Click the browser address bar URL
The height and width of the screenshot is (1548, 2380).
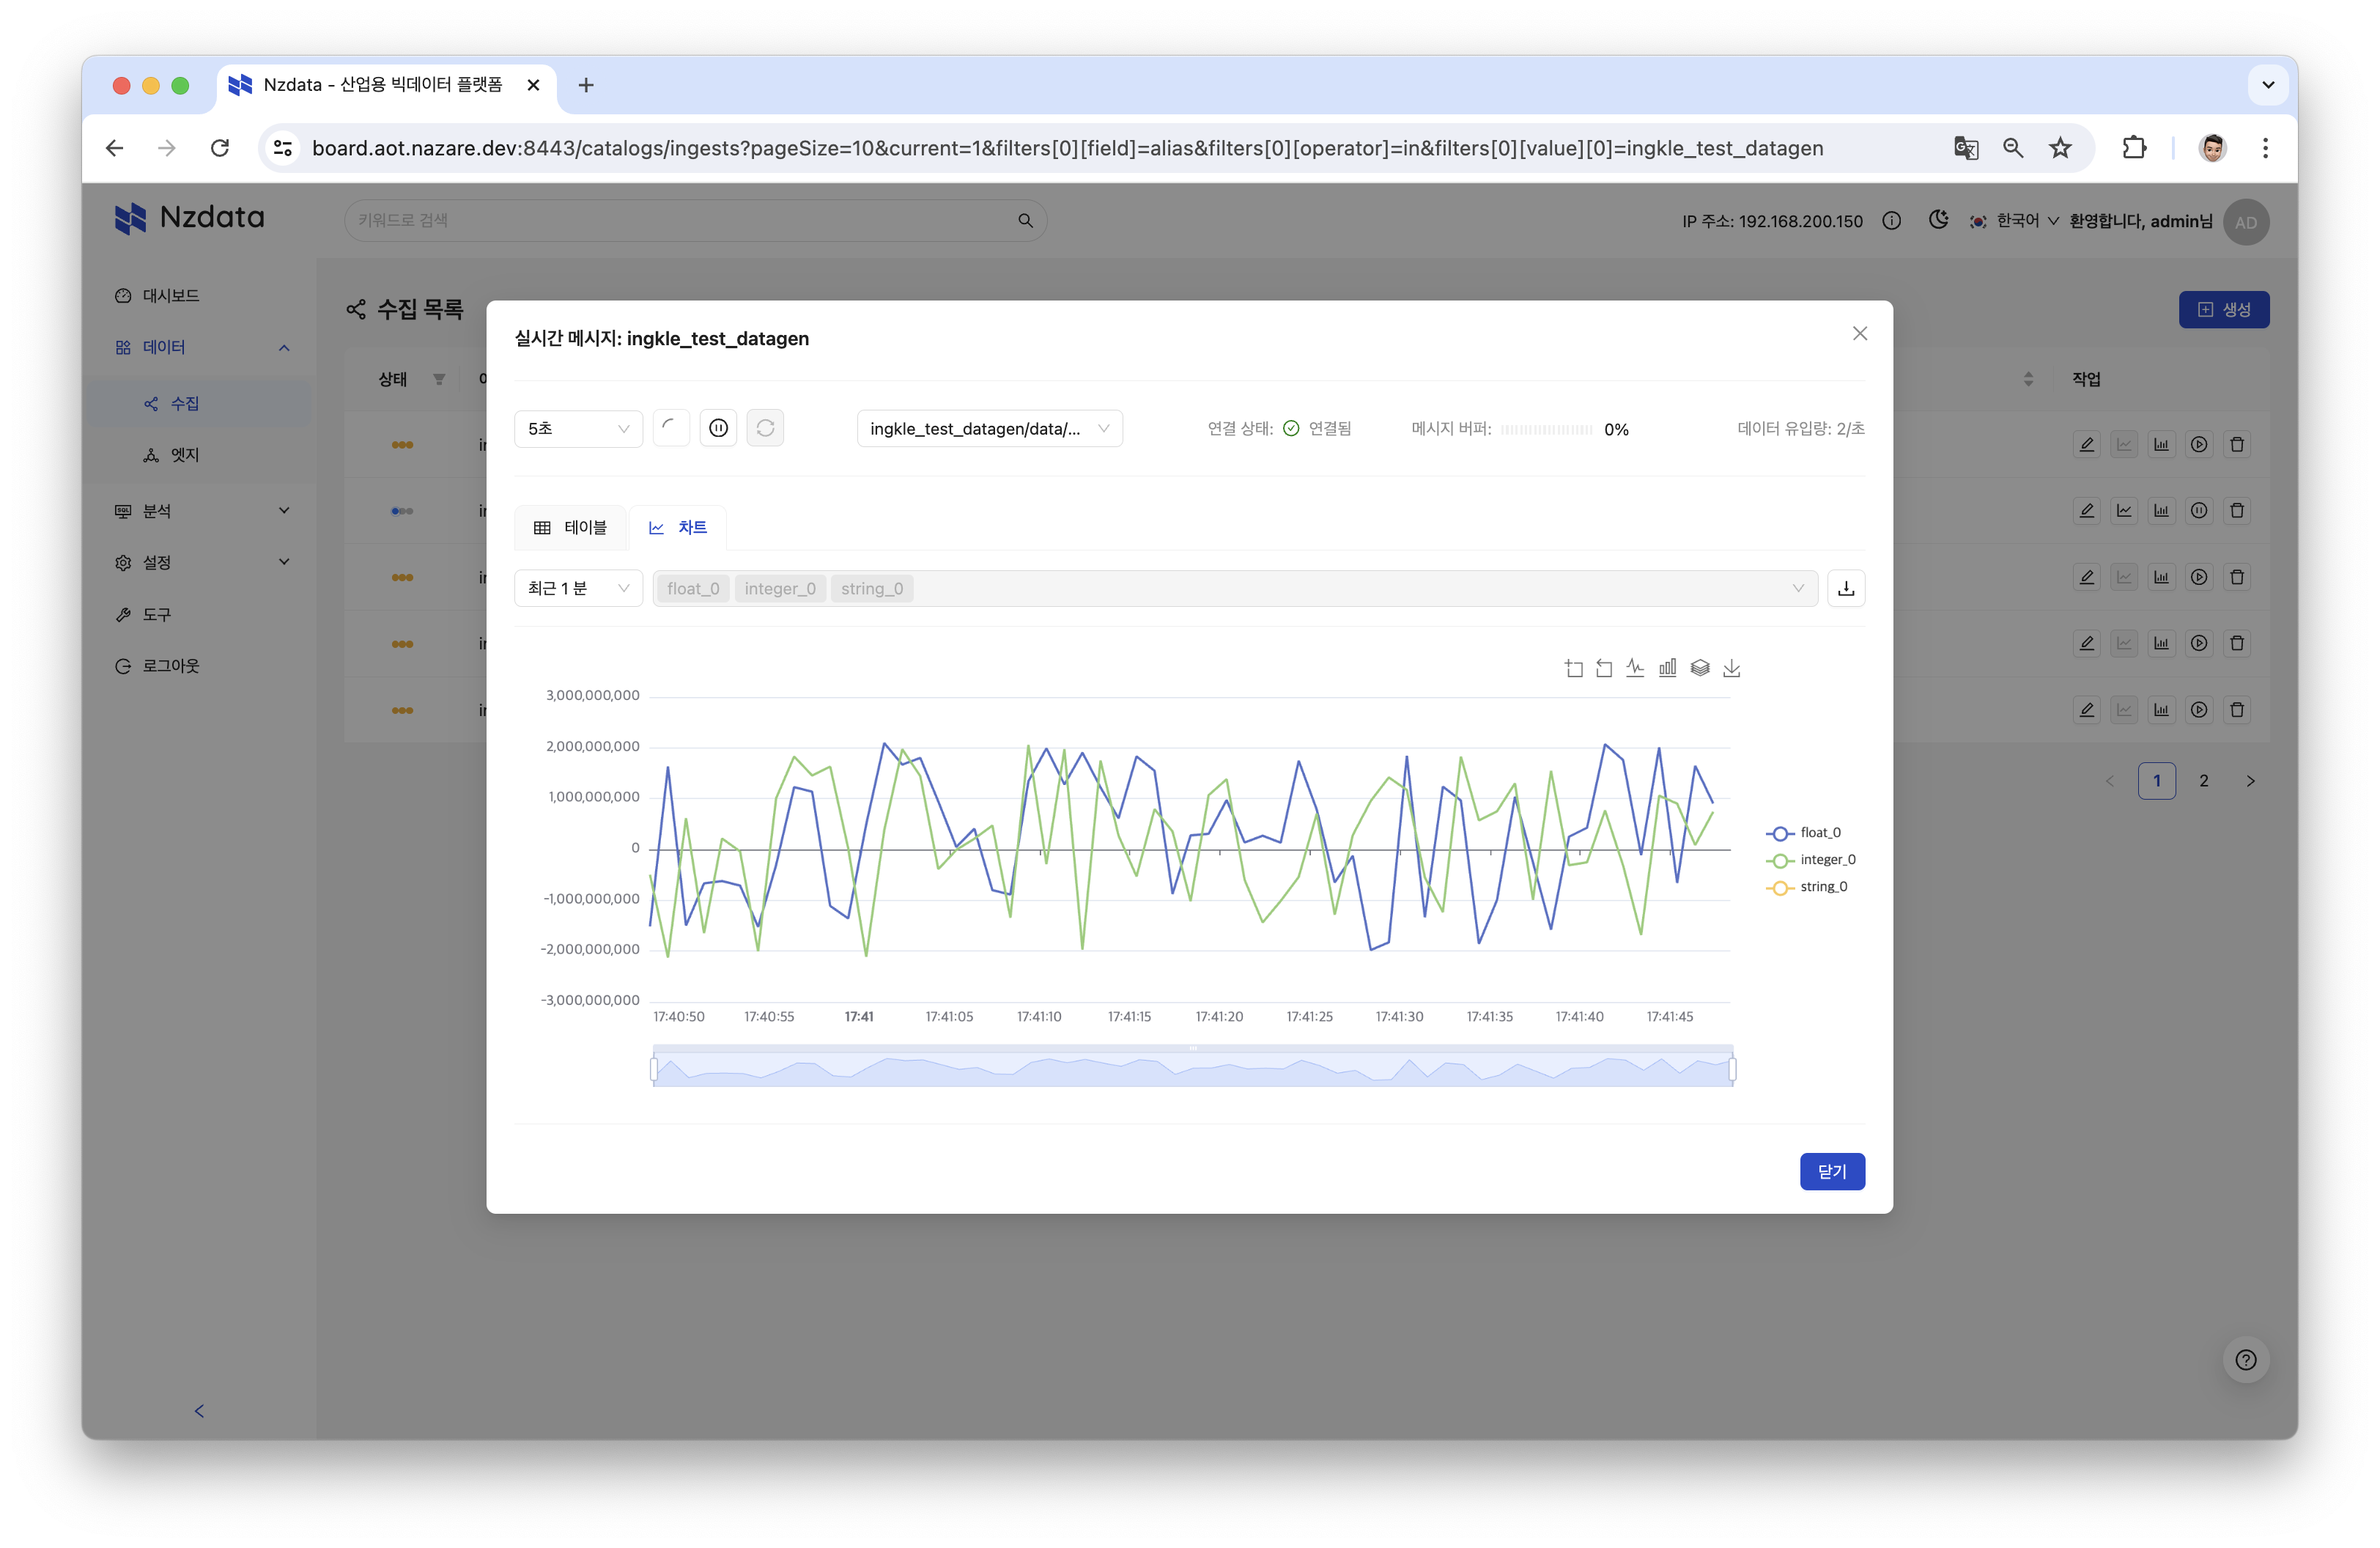1067,148
